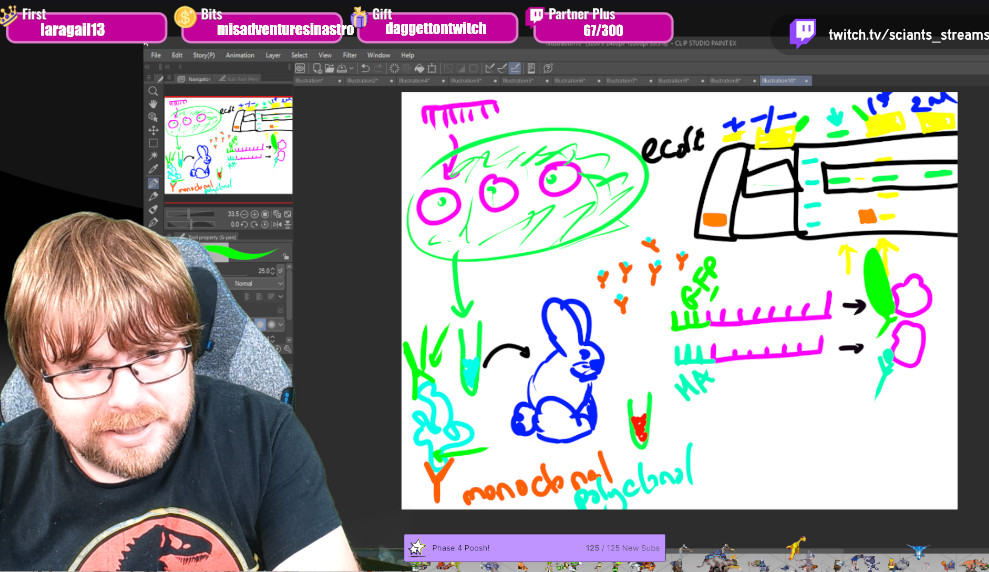The width and height of the screenshot is (989, 572).
Task: Toggle the highlighted Snap to Grid button
Action: coord(515,68)
